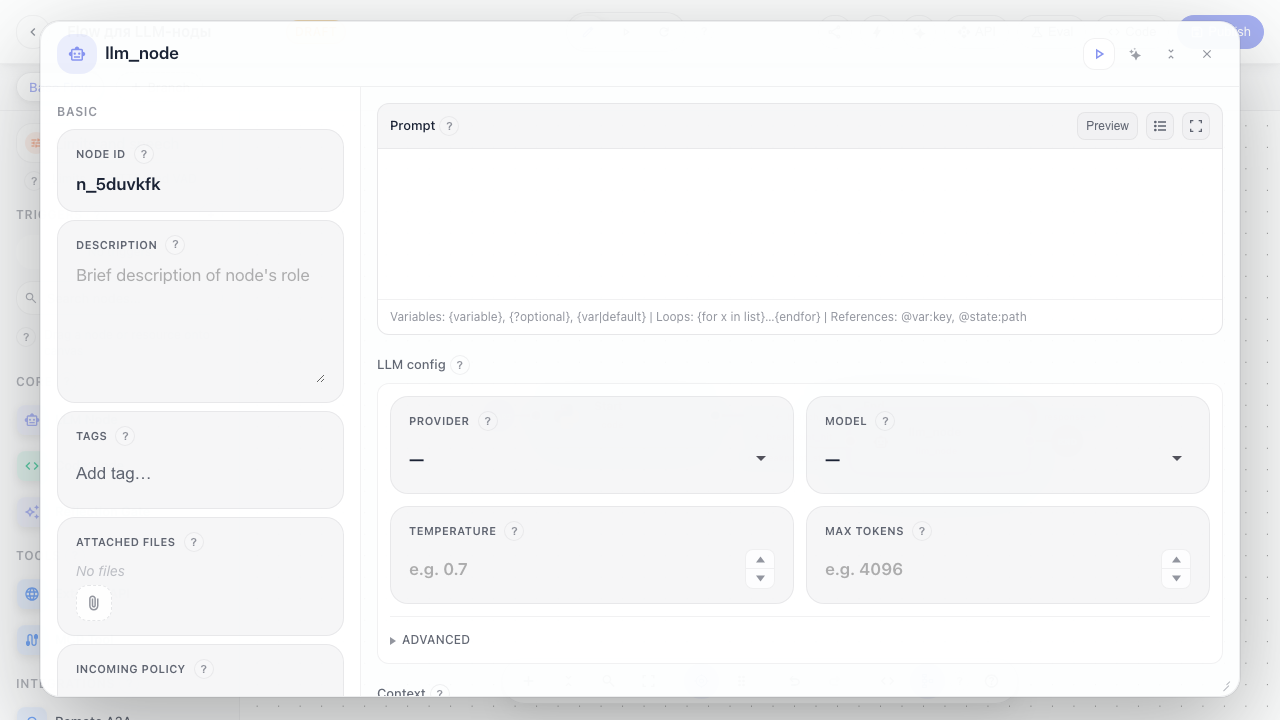This screenshot has width=1280, height=720.
Task: Increase Temperature with up stepper
Action: point(760,560)
